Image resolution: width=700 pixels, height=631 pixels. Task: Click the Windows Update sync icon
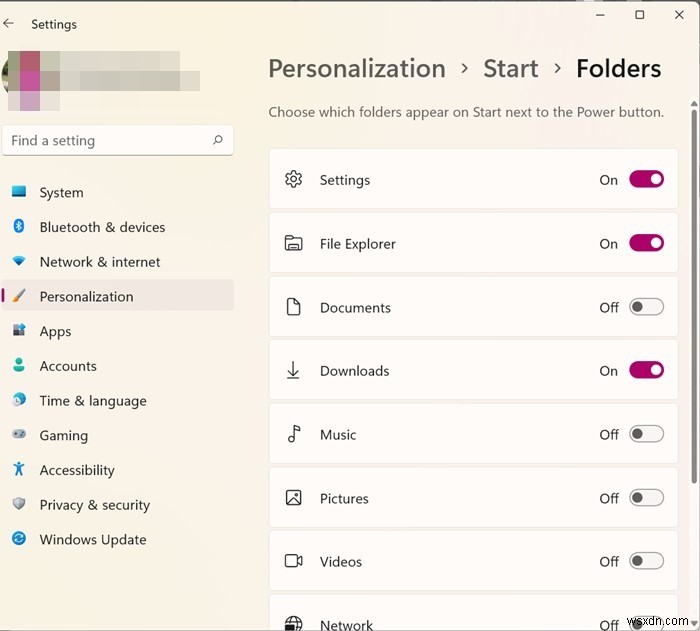click(19, 539)
